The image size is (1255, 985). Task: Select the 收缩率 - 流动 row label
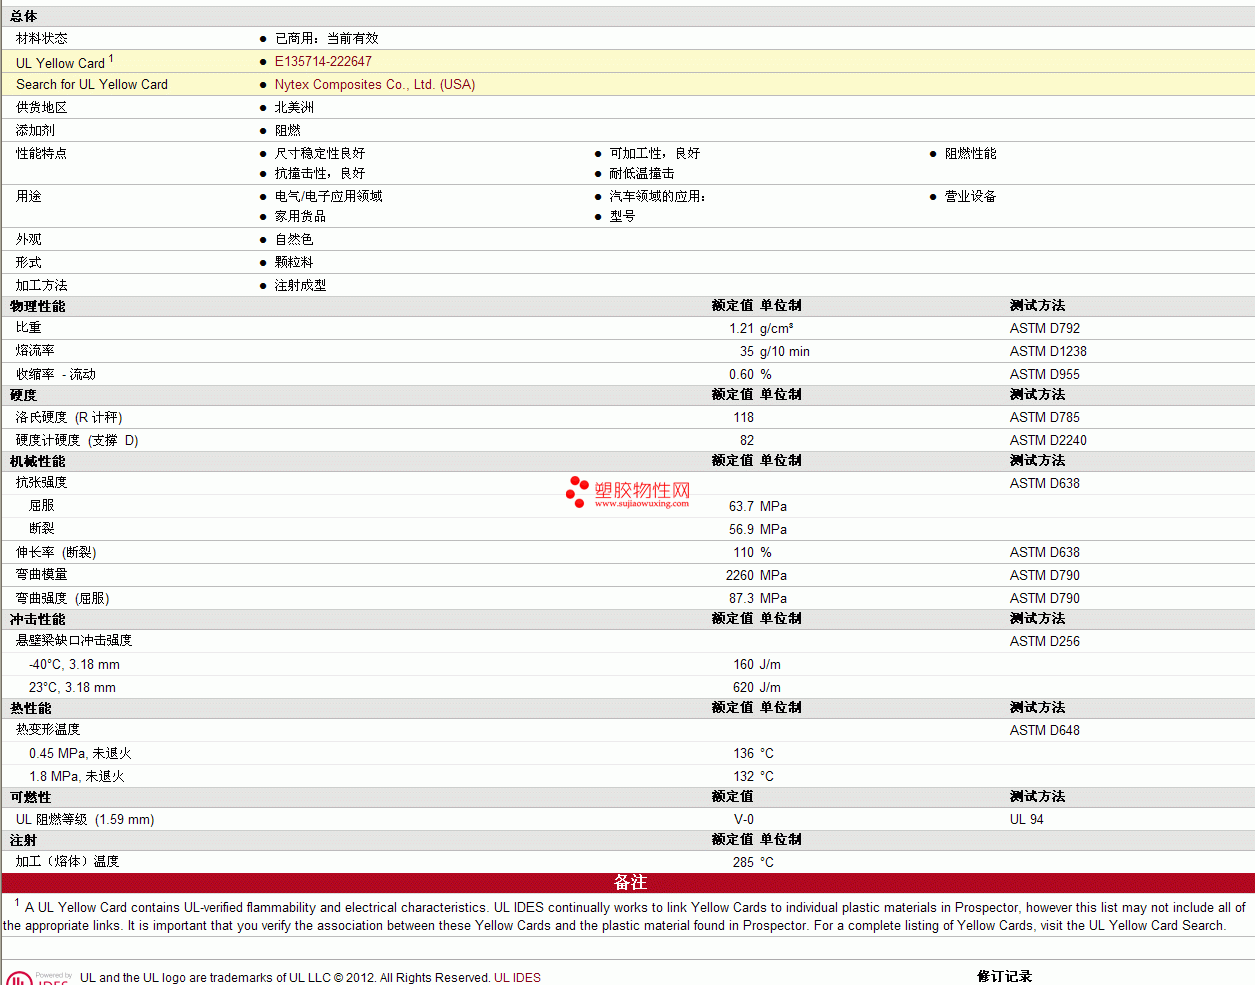tap(56, 374)
